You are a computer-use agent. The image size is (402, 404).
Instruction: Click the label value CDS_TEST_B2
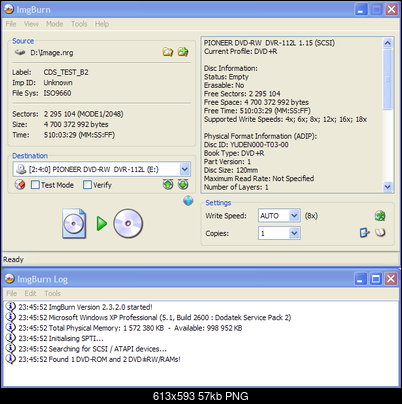(66, 72)
